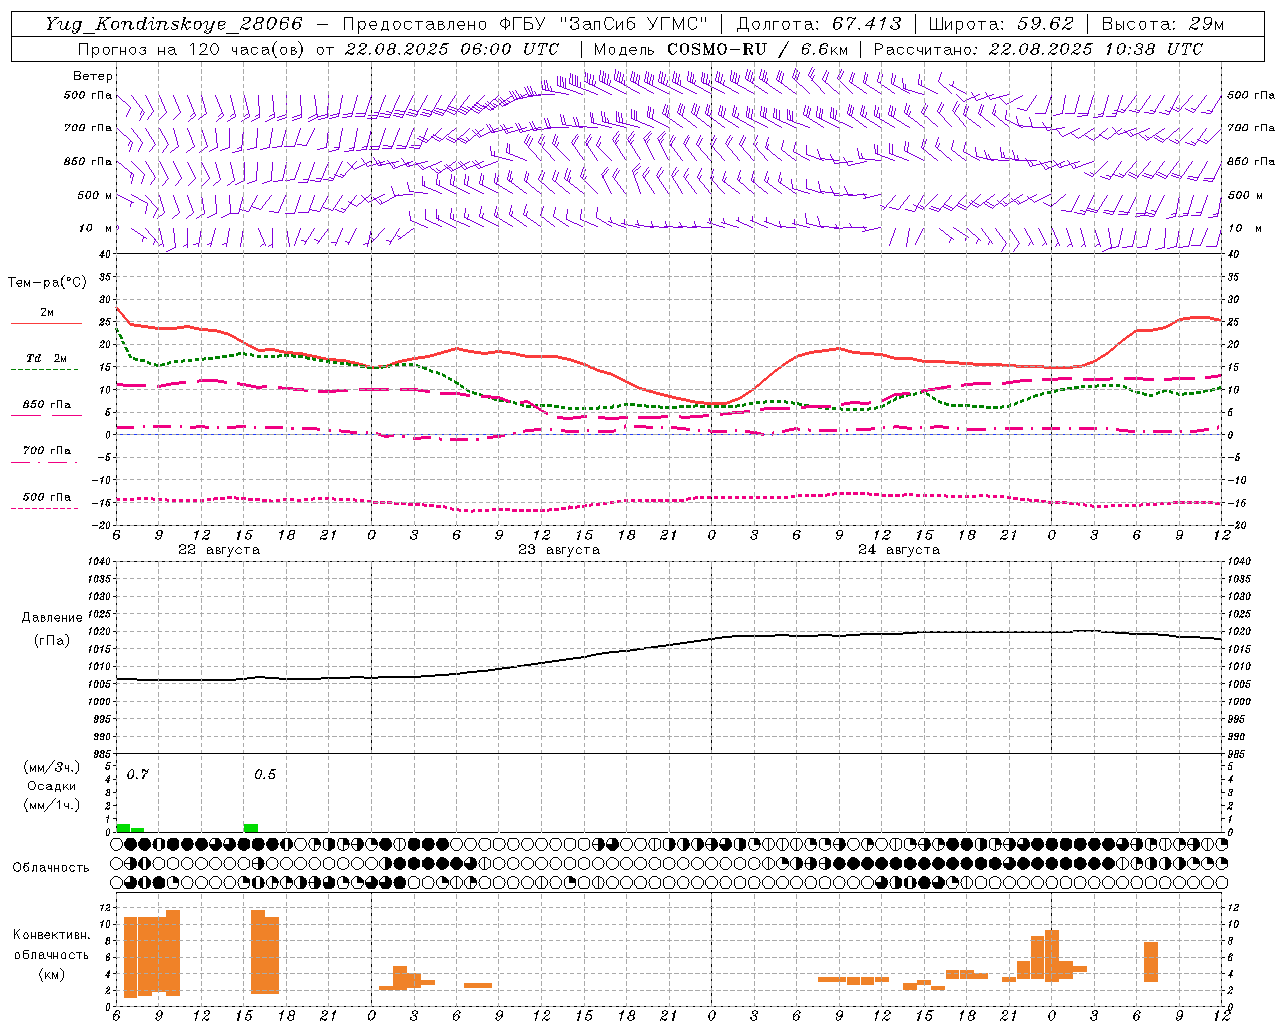
Task: Click the 24 августа date label
Action: coord(899,550)
